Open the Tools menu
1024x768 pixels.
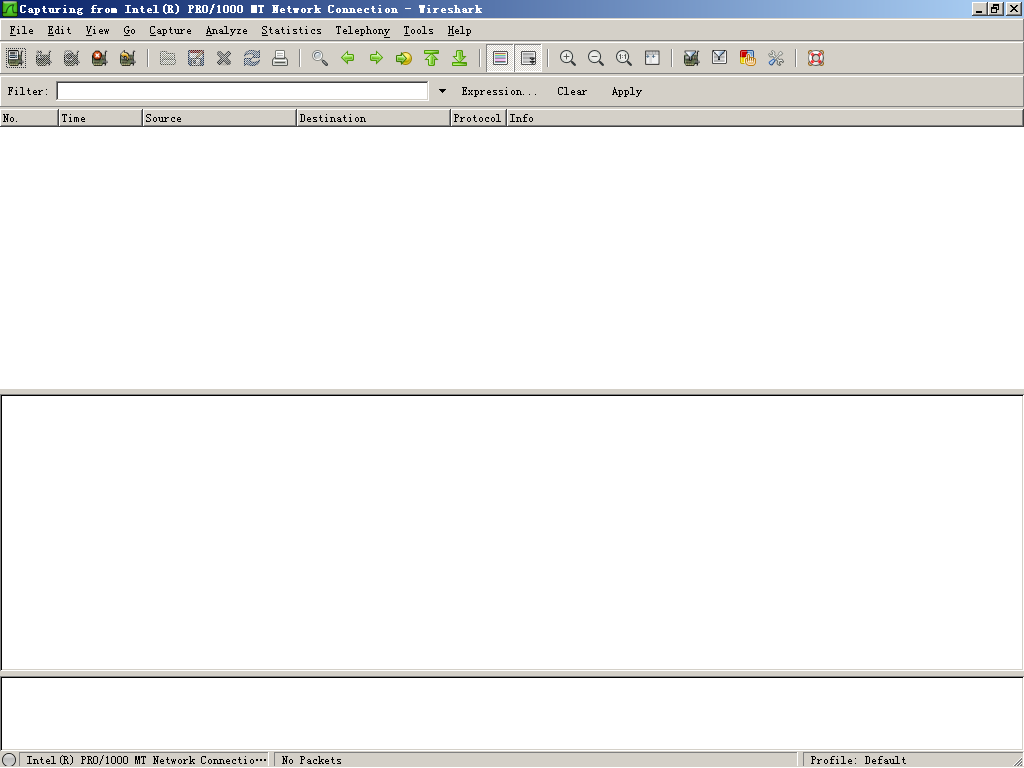point(419,31)
